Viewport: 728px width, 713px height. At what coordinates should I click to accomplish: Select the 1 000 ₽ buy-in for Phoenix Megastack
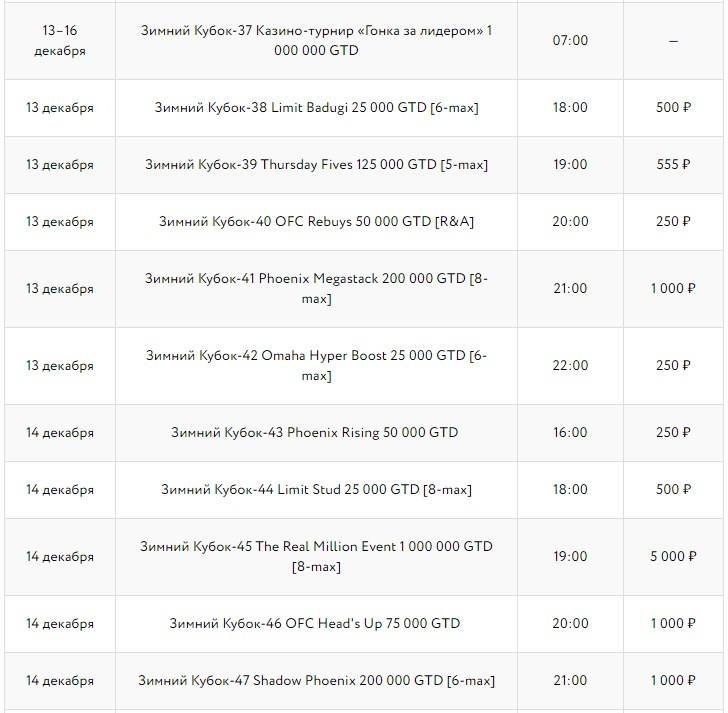coord(673,288)
